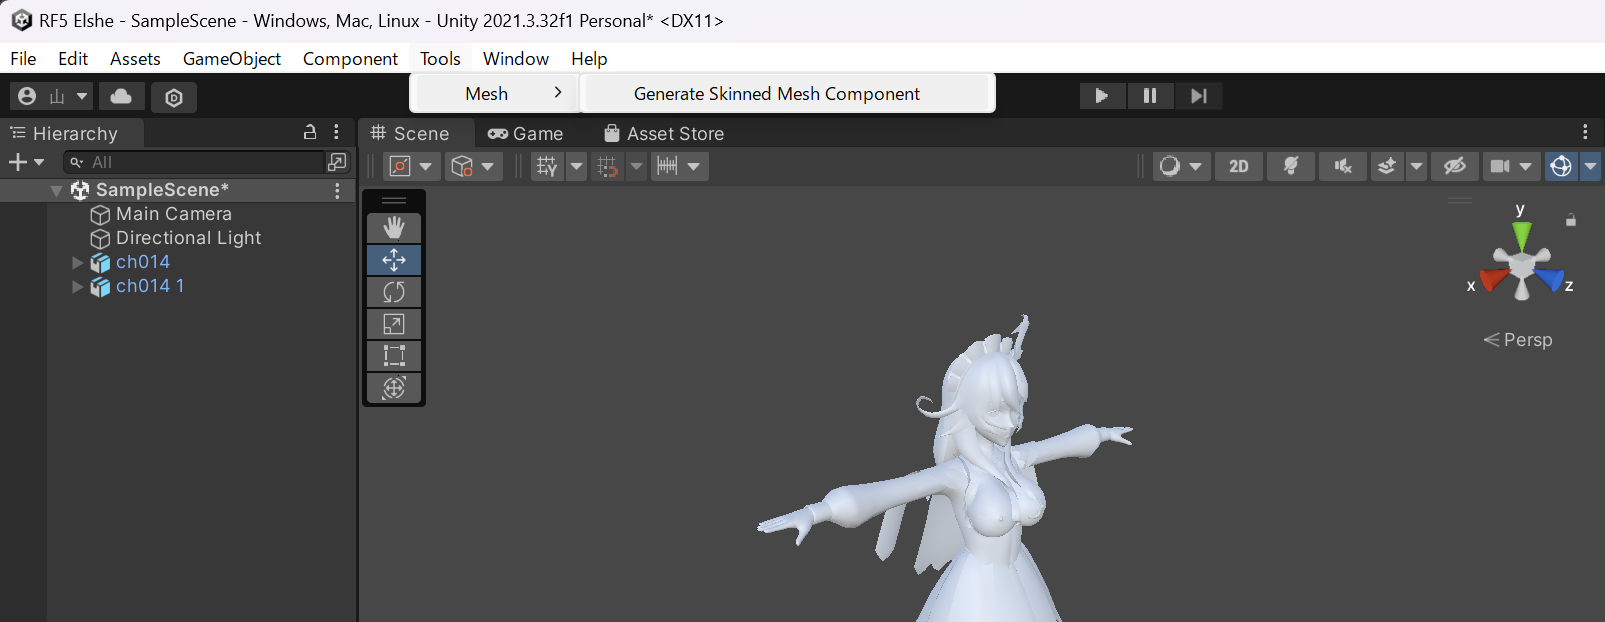1605x622 pixels.
Task: Click the blue Z axis cone on gizmo
Action: click(1549, 279)
